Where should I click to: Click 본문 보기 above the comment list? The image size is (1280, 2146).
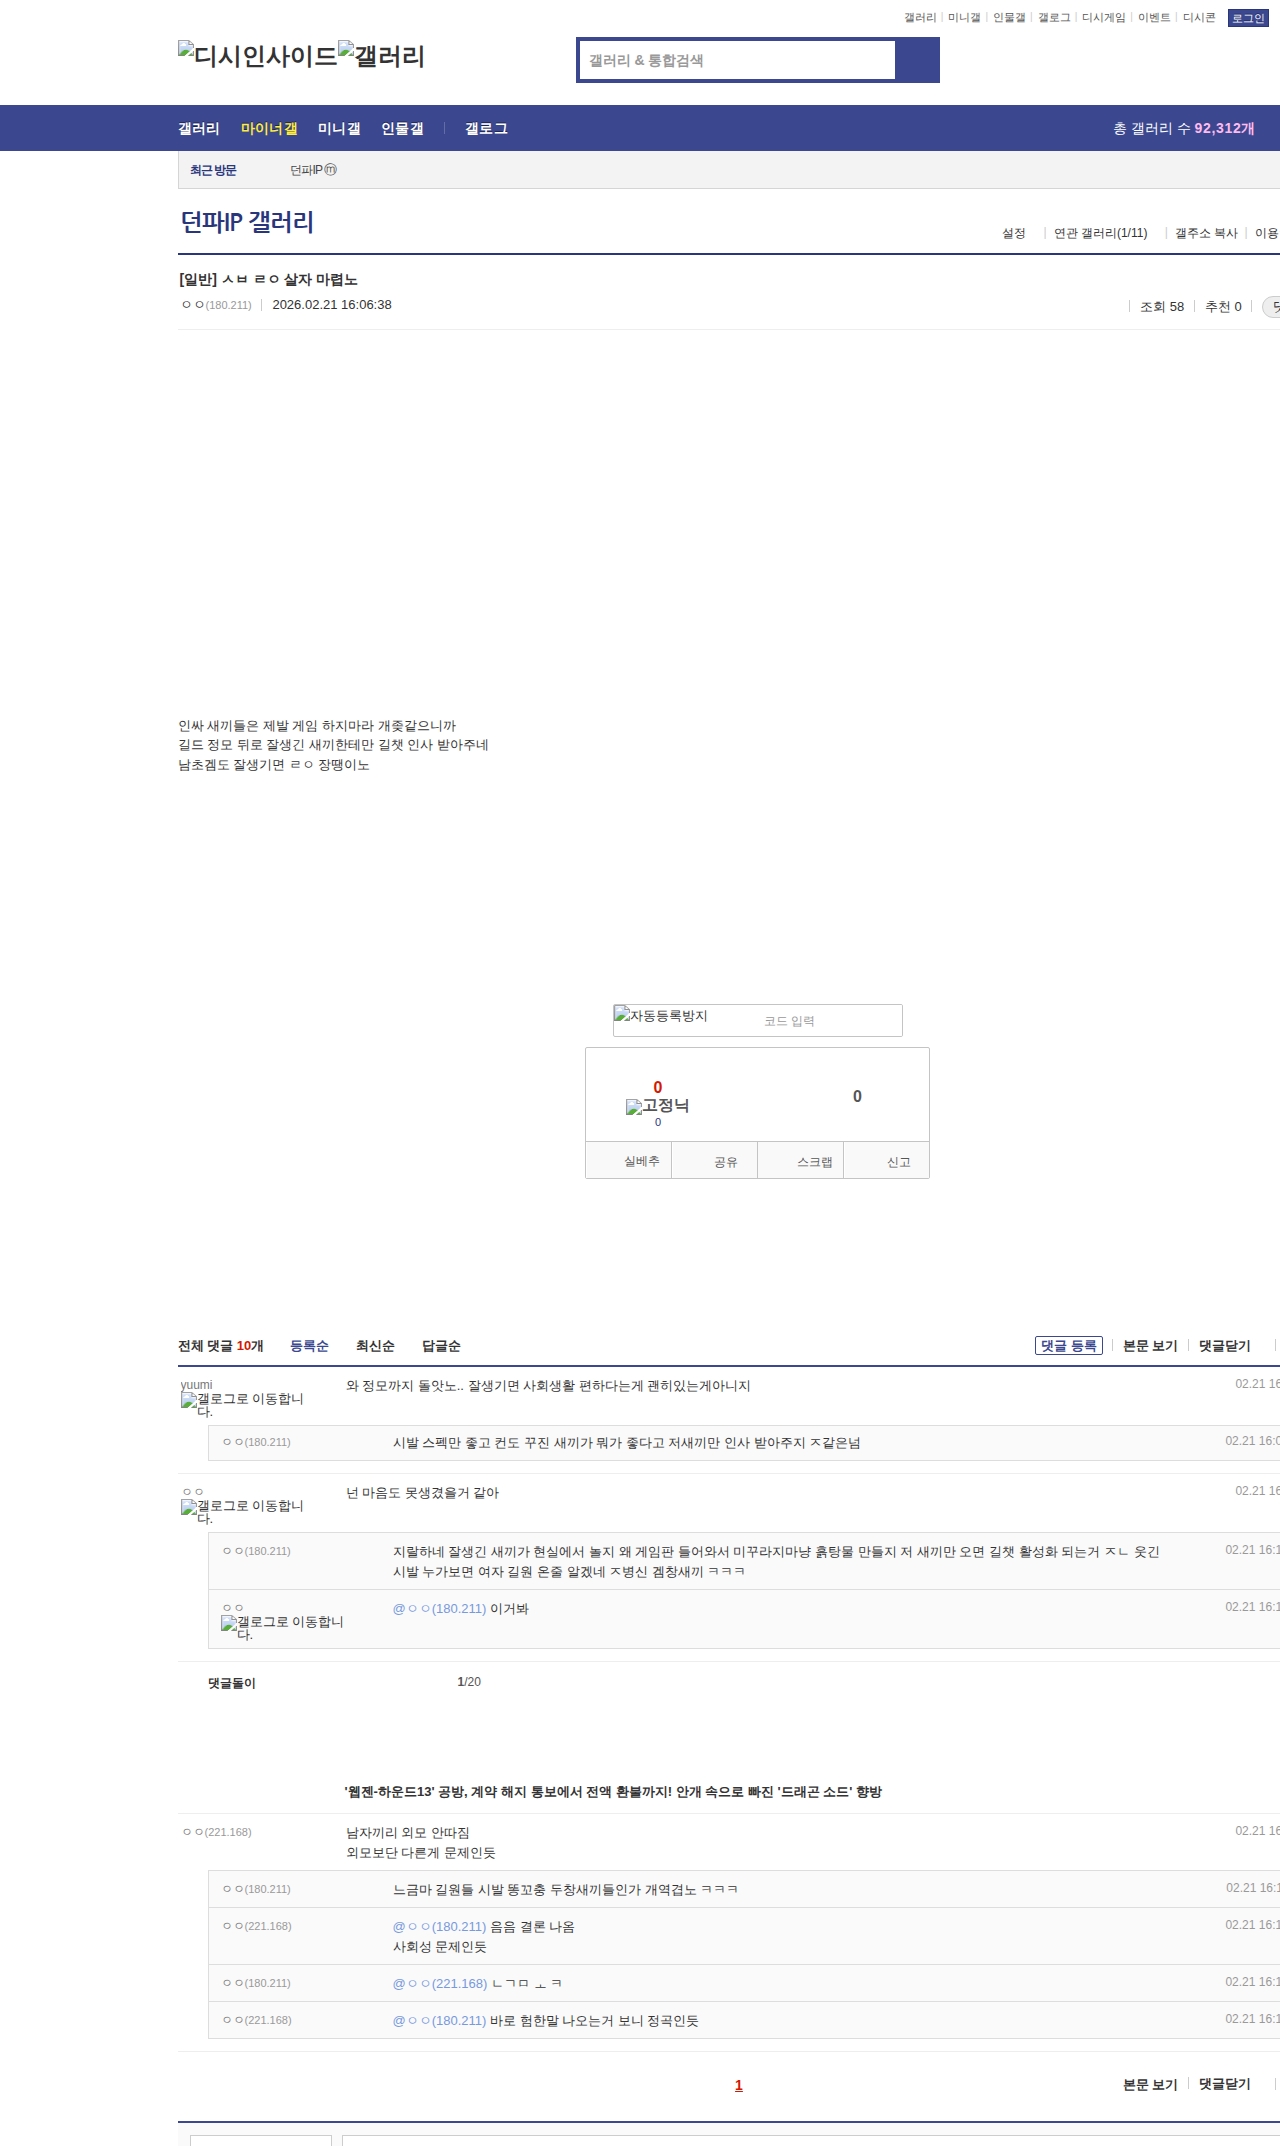[x=1150, y=1346]
